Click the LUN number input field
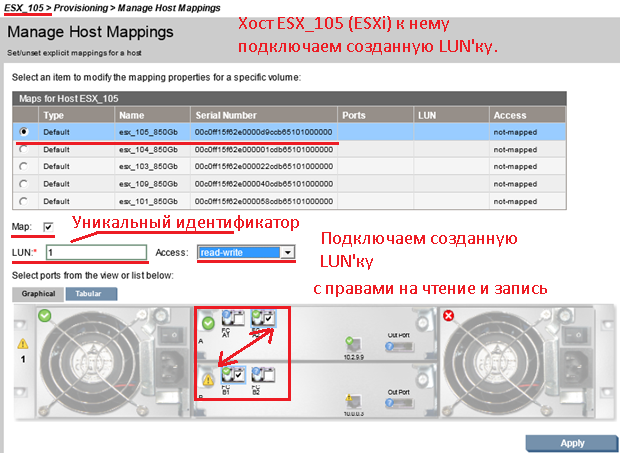This screenshot has width=620, height=453. point(96,253)
